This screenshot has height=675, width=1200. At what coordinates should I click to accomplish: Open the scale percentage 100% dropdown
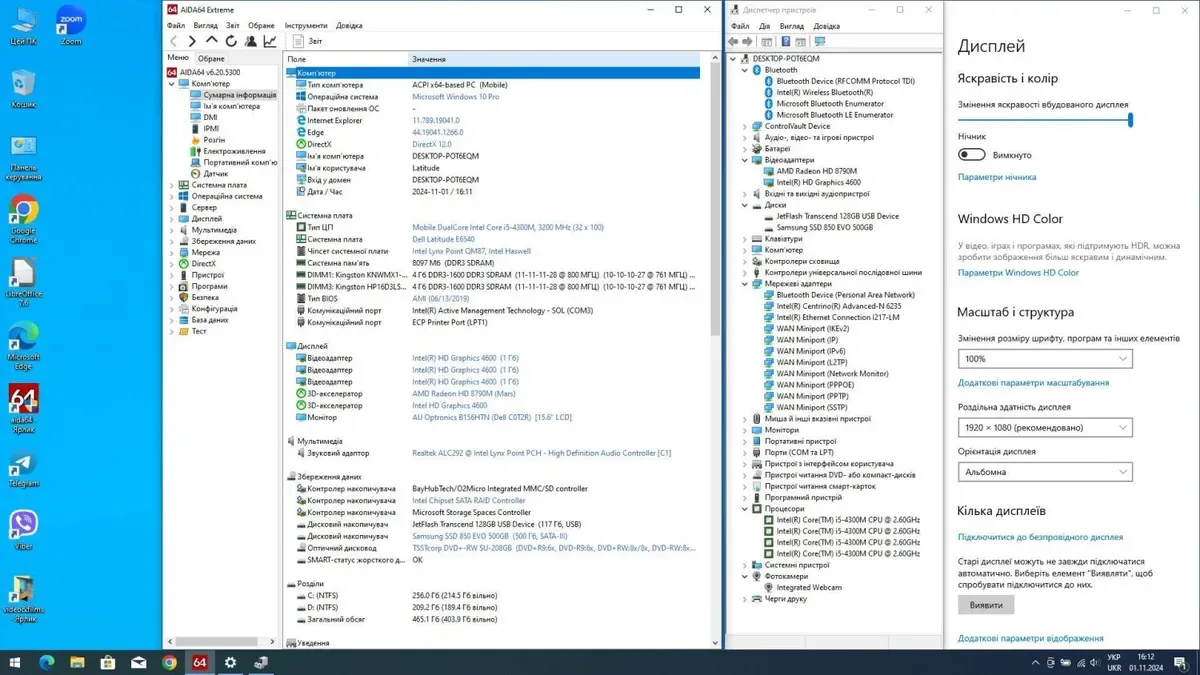(x=1044, y=359)
